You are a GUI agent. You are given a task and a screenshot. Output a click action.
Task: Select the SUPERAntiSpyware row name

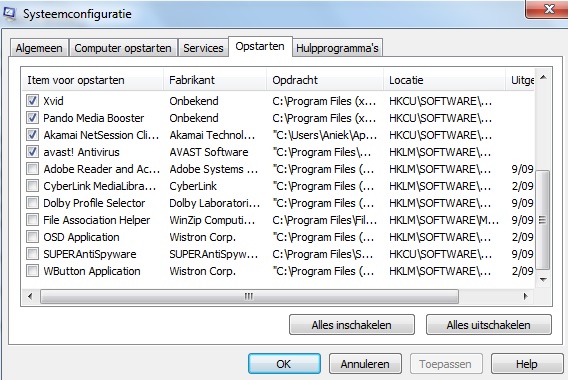coord(89,254)
